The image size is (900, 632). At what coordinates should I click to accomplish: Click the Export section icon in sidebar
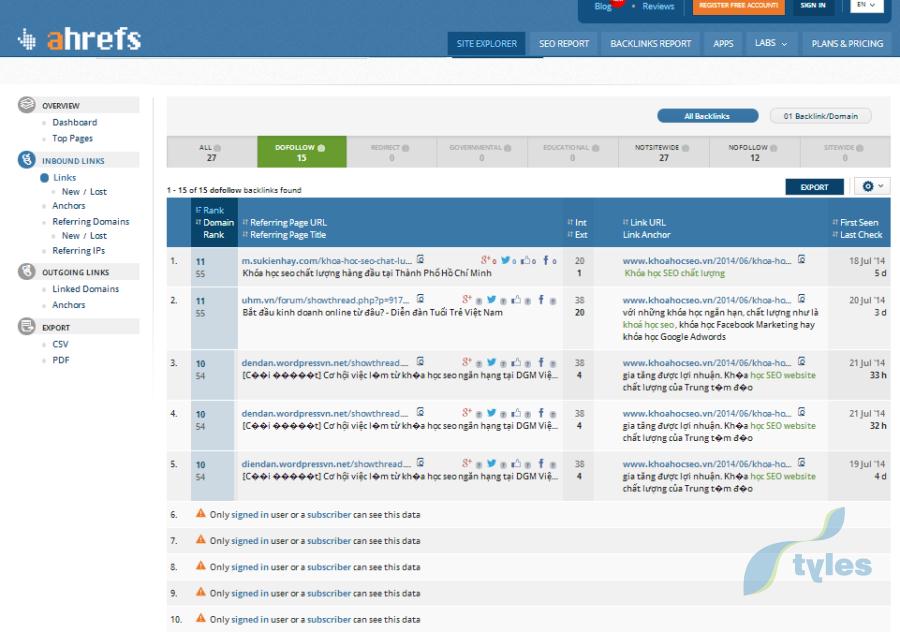(x=26, y=326)
